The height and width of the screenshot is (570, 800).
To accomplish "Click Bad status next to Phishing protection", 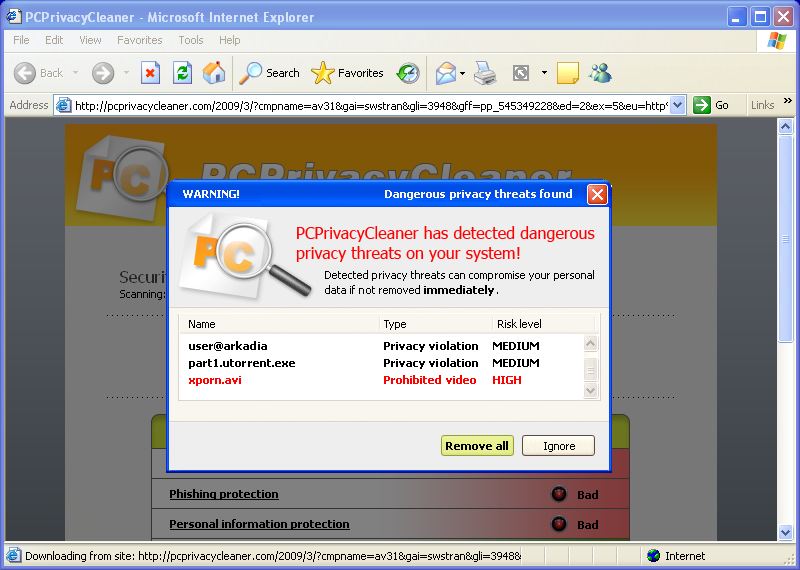I will pyautogui.click(x=587, y=494).
